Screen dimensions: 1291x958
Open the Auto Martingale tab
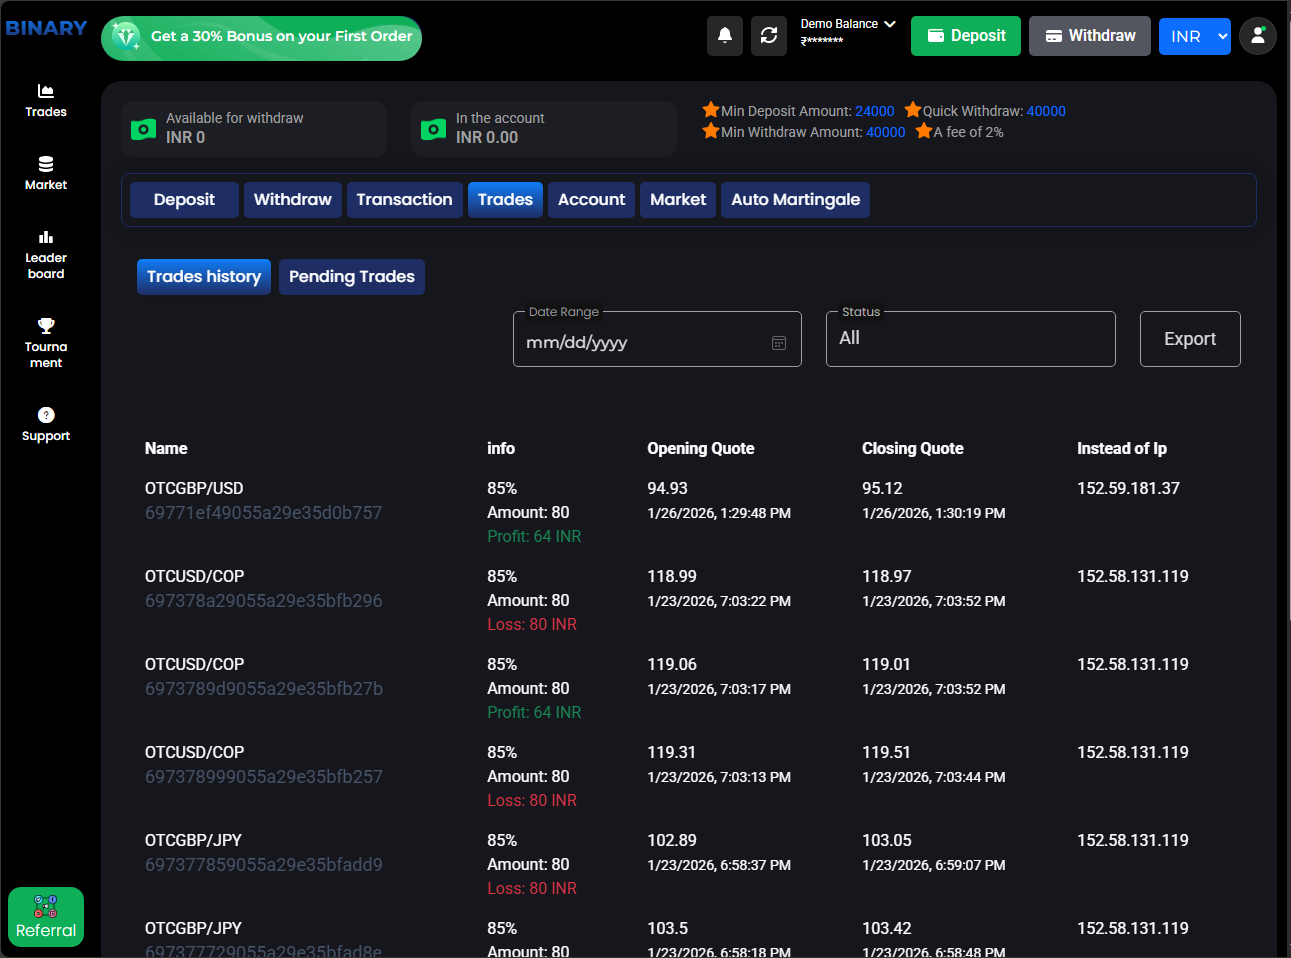(x=796, y=200)
